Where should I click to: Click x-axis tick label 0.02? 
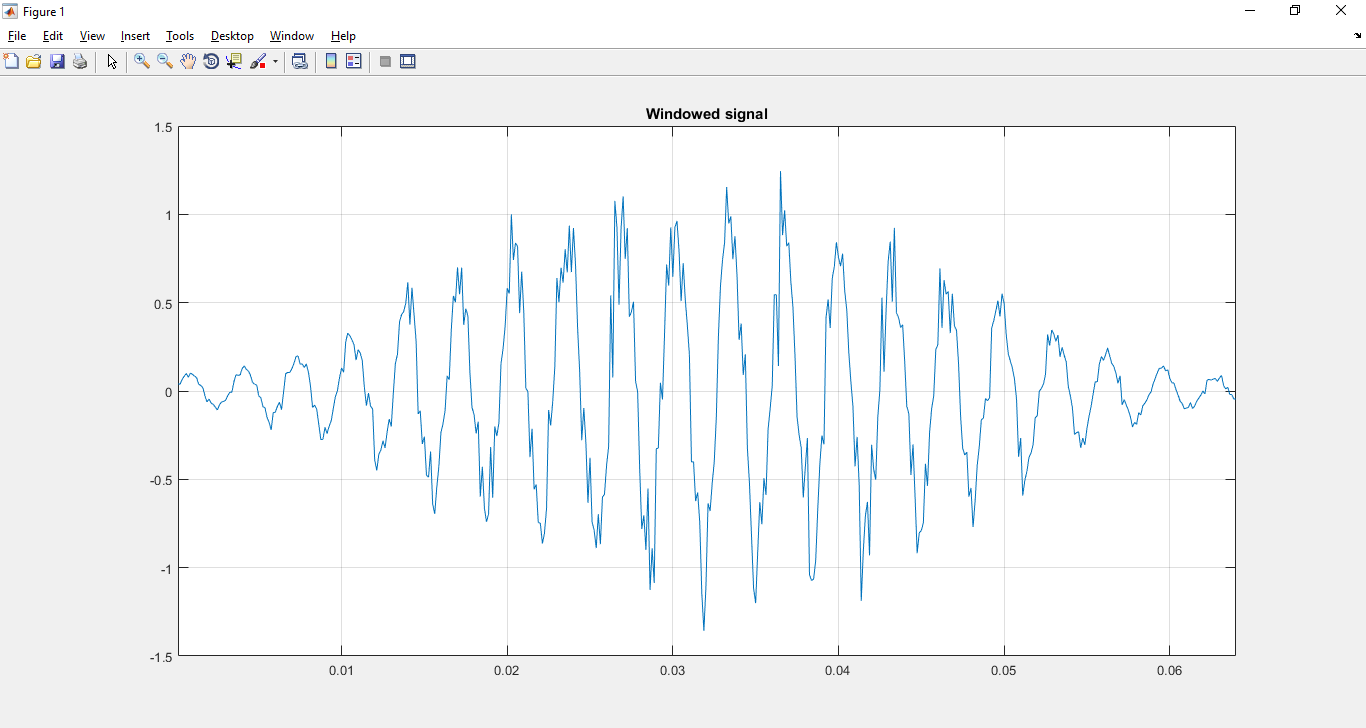click(507, 671)
